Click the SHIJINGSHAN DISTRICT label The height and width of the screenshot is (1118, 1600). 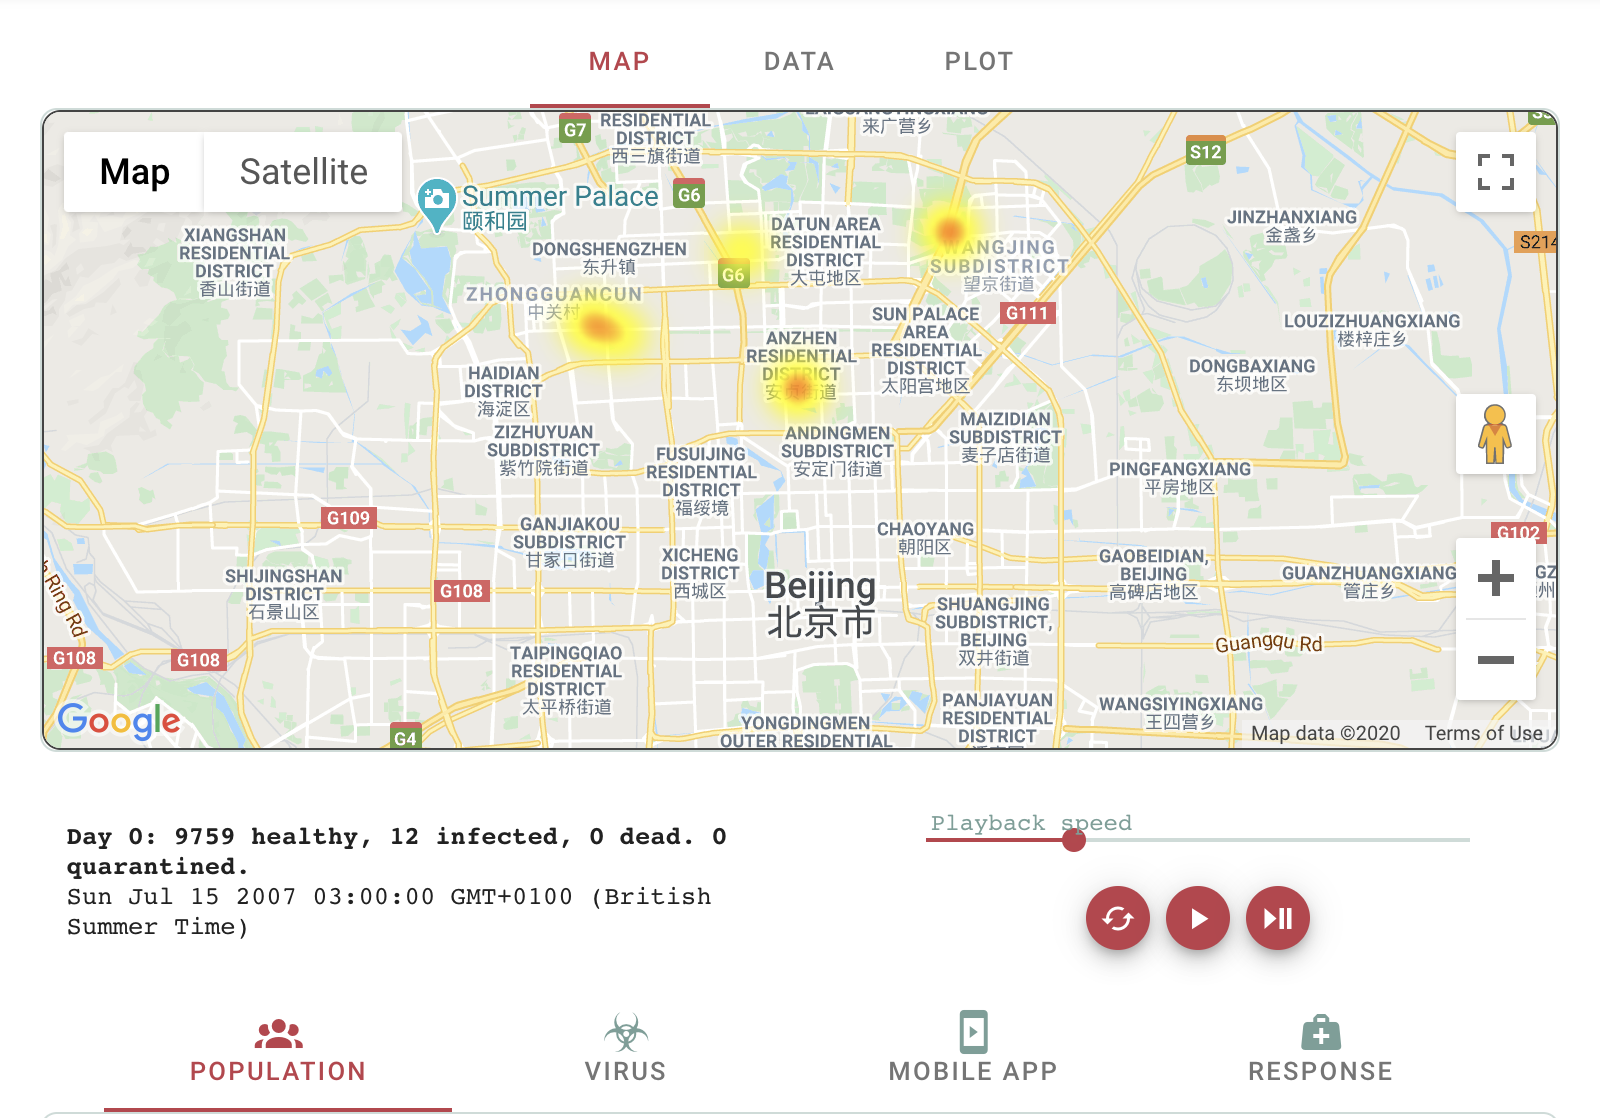click(284, 594)
